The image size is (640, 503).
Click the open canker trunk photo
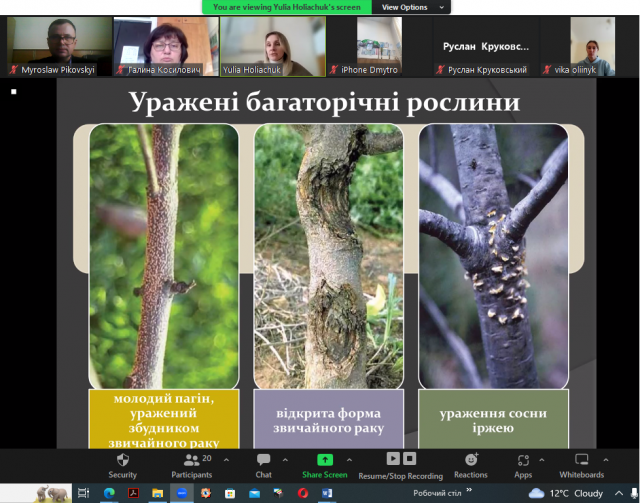[329, 256]
